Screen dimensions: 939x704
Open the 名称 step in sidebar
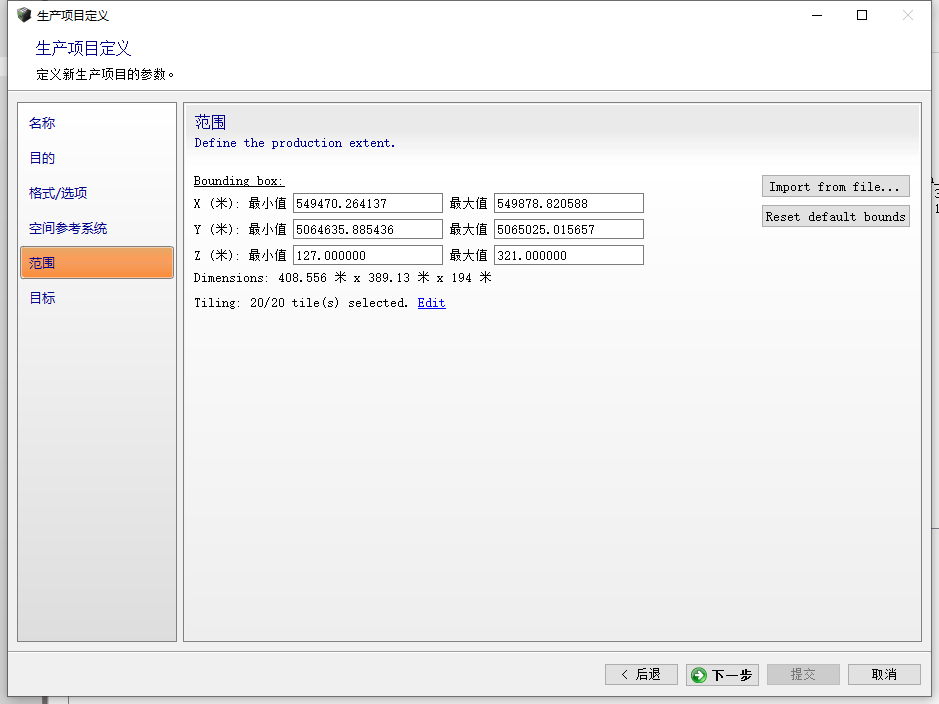[42, 123]
